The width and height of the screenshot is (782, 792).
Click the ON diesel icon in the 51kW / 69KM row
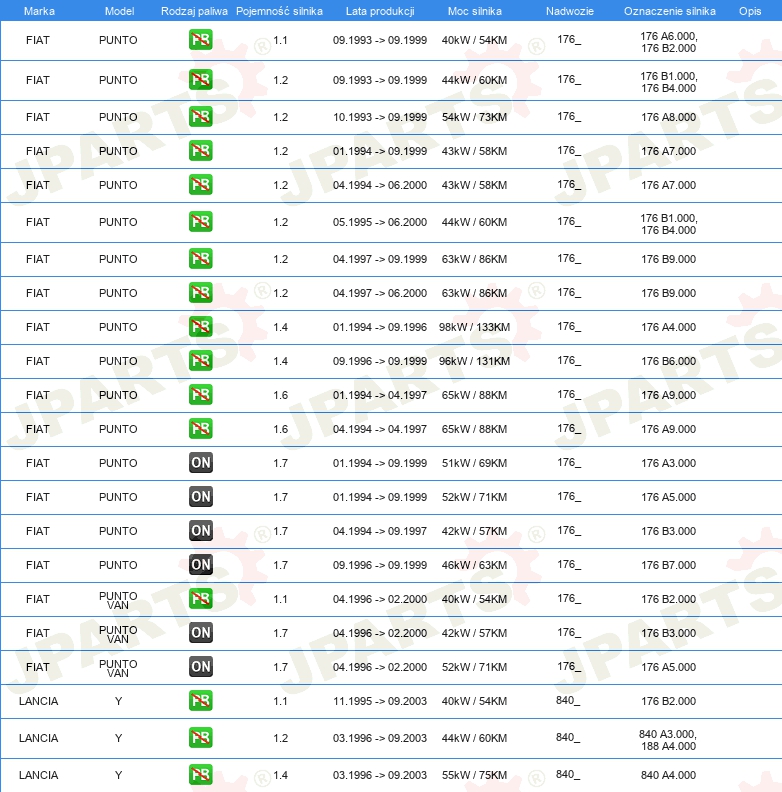[x=201, y=463]
